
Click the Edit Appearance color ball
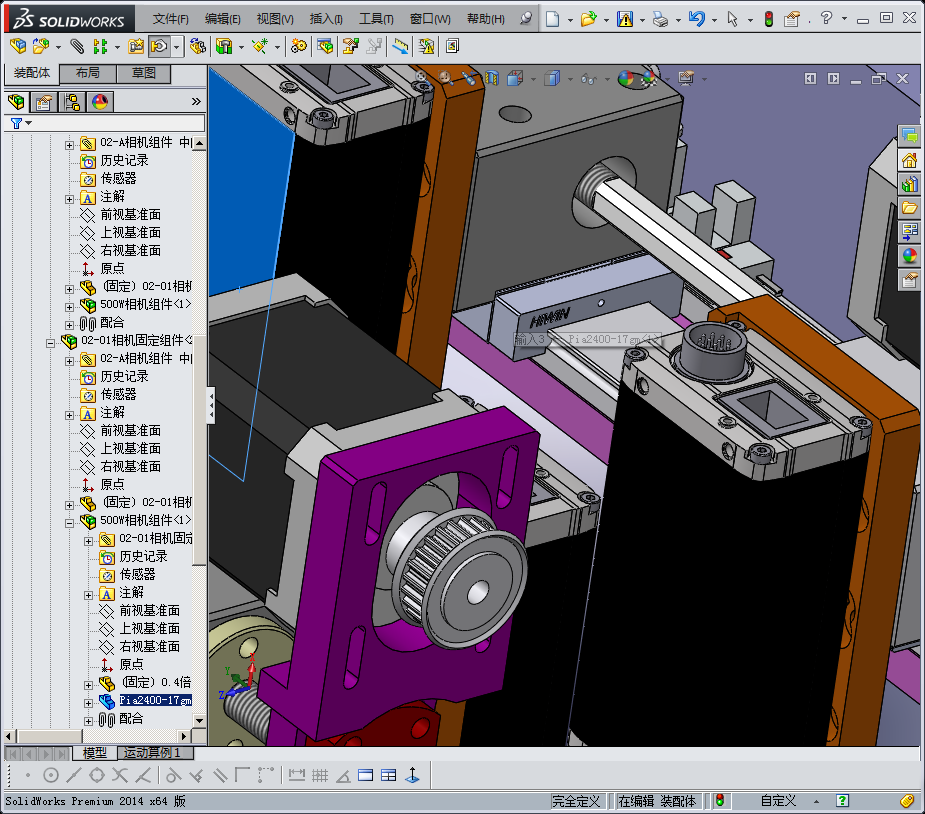[x=626, y=78]
